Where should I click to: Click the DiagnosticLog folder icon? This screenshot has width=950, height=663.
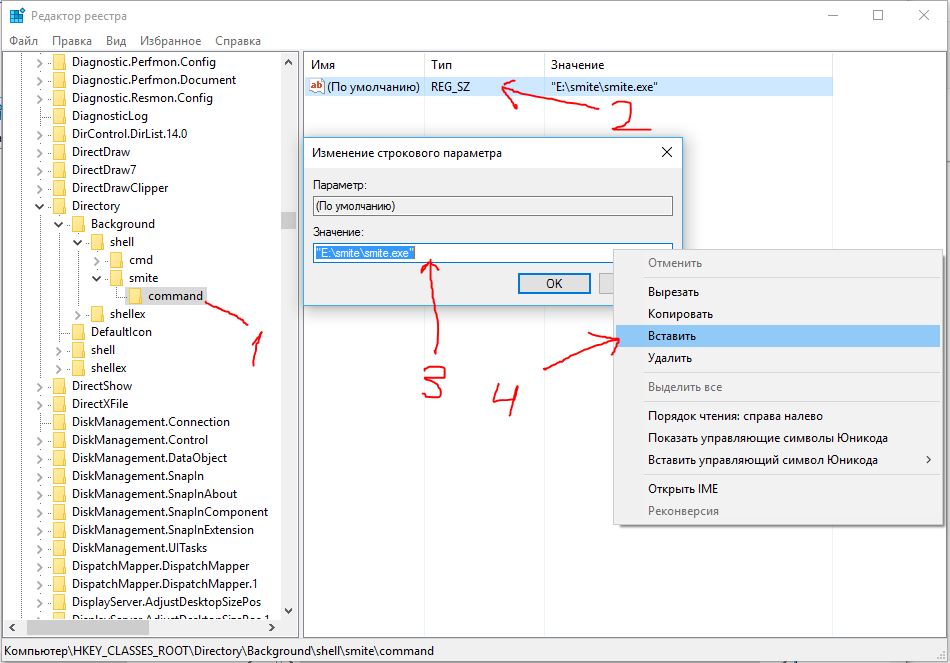coord(59,116)
